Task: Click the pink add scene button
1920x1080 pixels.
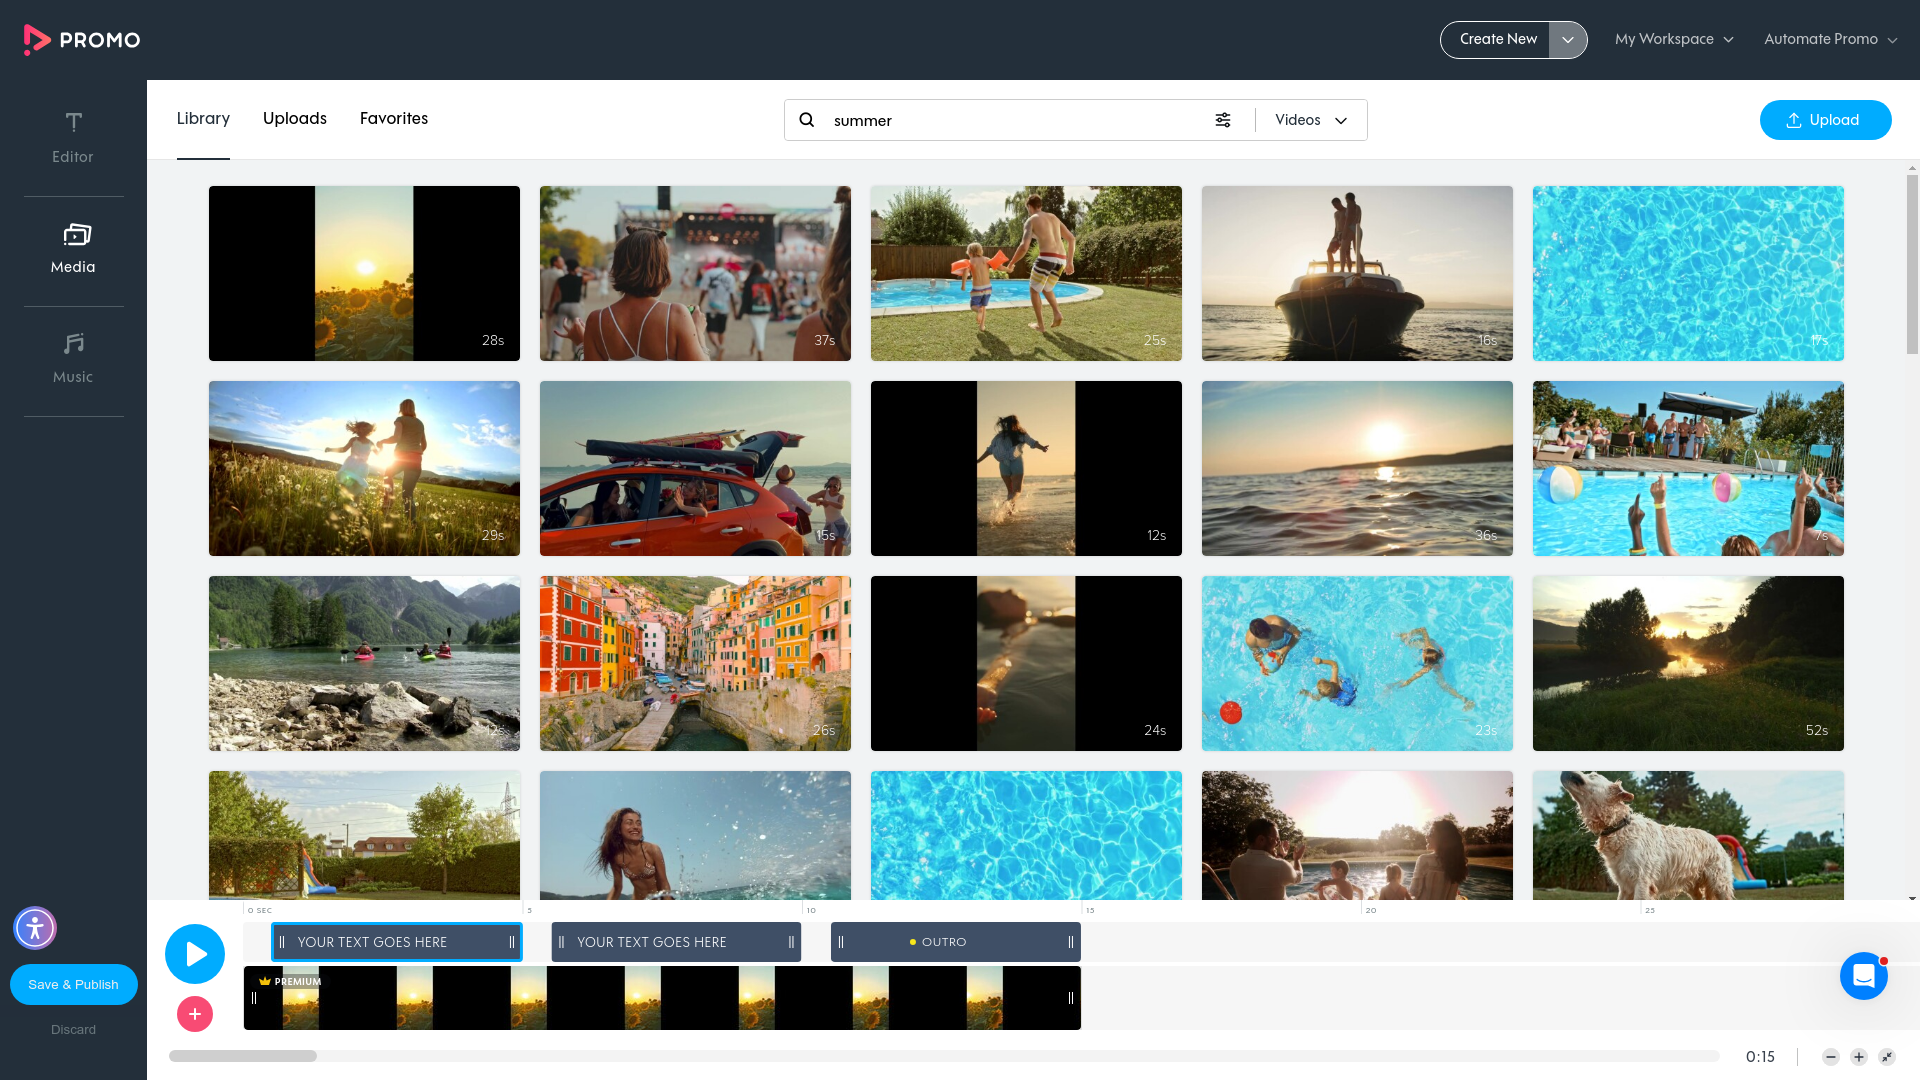Action: pos(195,1014)
